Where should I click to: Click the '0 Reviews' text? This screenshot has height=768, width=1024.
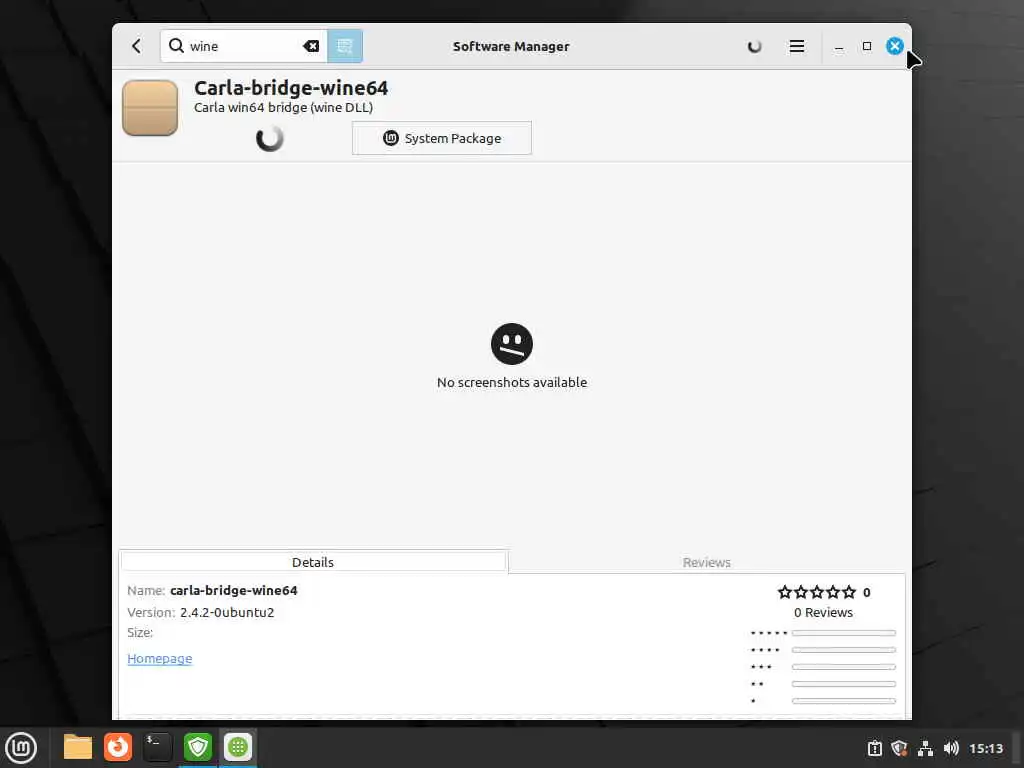pos(823,613)
